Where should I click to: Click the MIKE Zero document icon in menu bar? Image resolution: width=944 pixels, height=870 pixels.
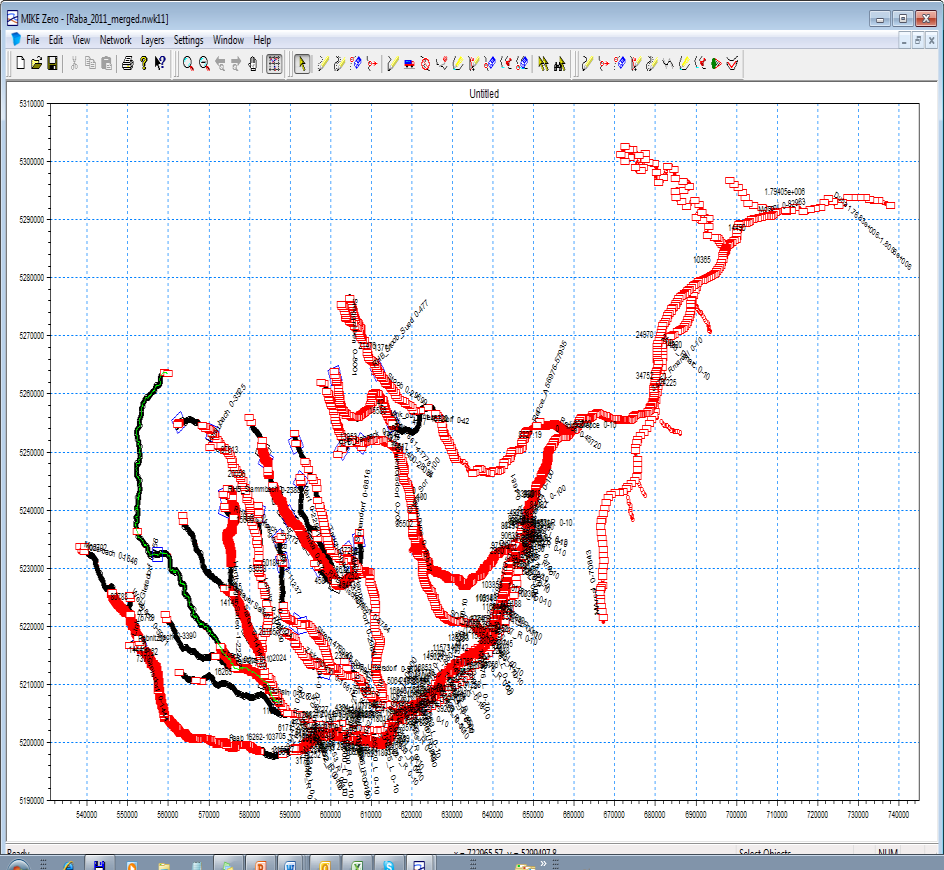coord(16,40)
